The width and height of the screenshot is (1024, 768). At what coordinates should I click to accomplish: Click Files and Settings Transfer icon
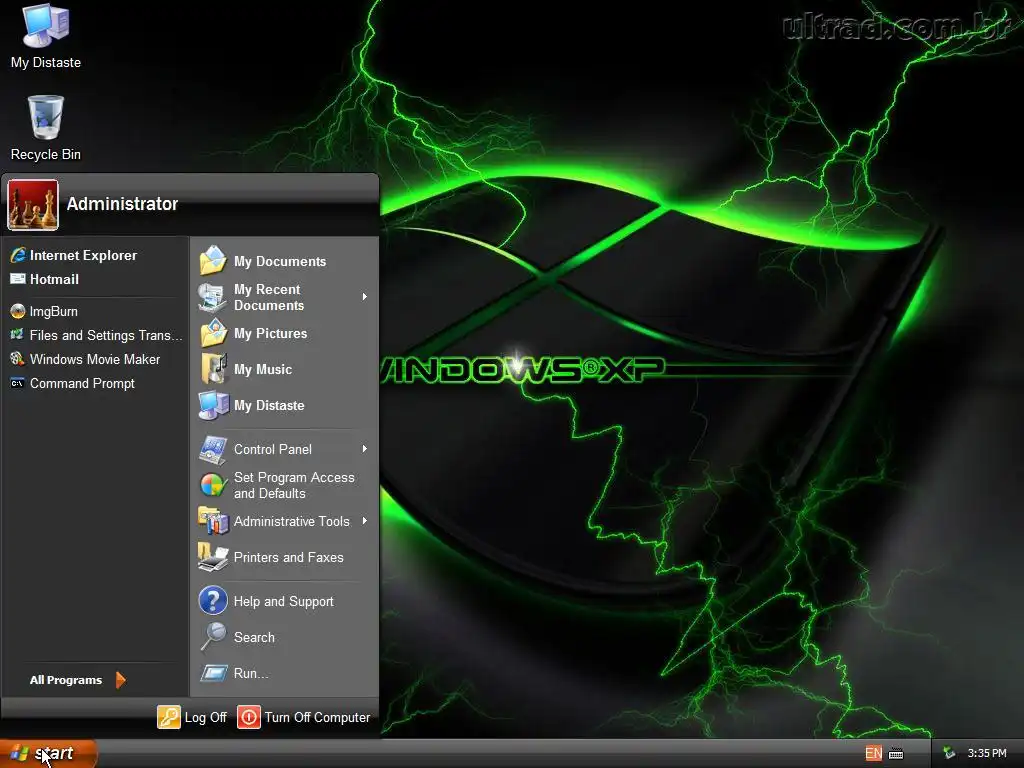(x=18, y=335)
